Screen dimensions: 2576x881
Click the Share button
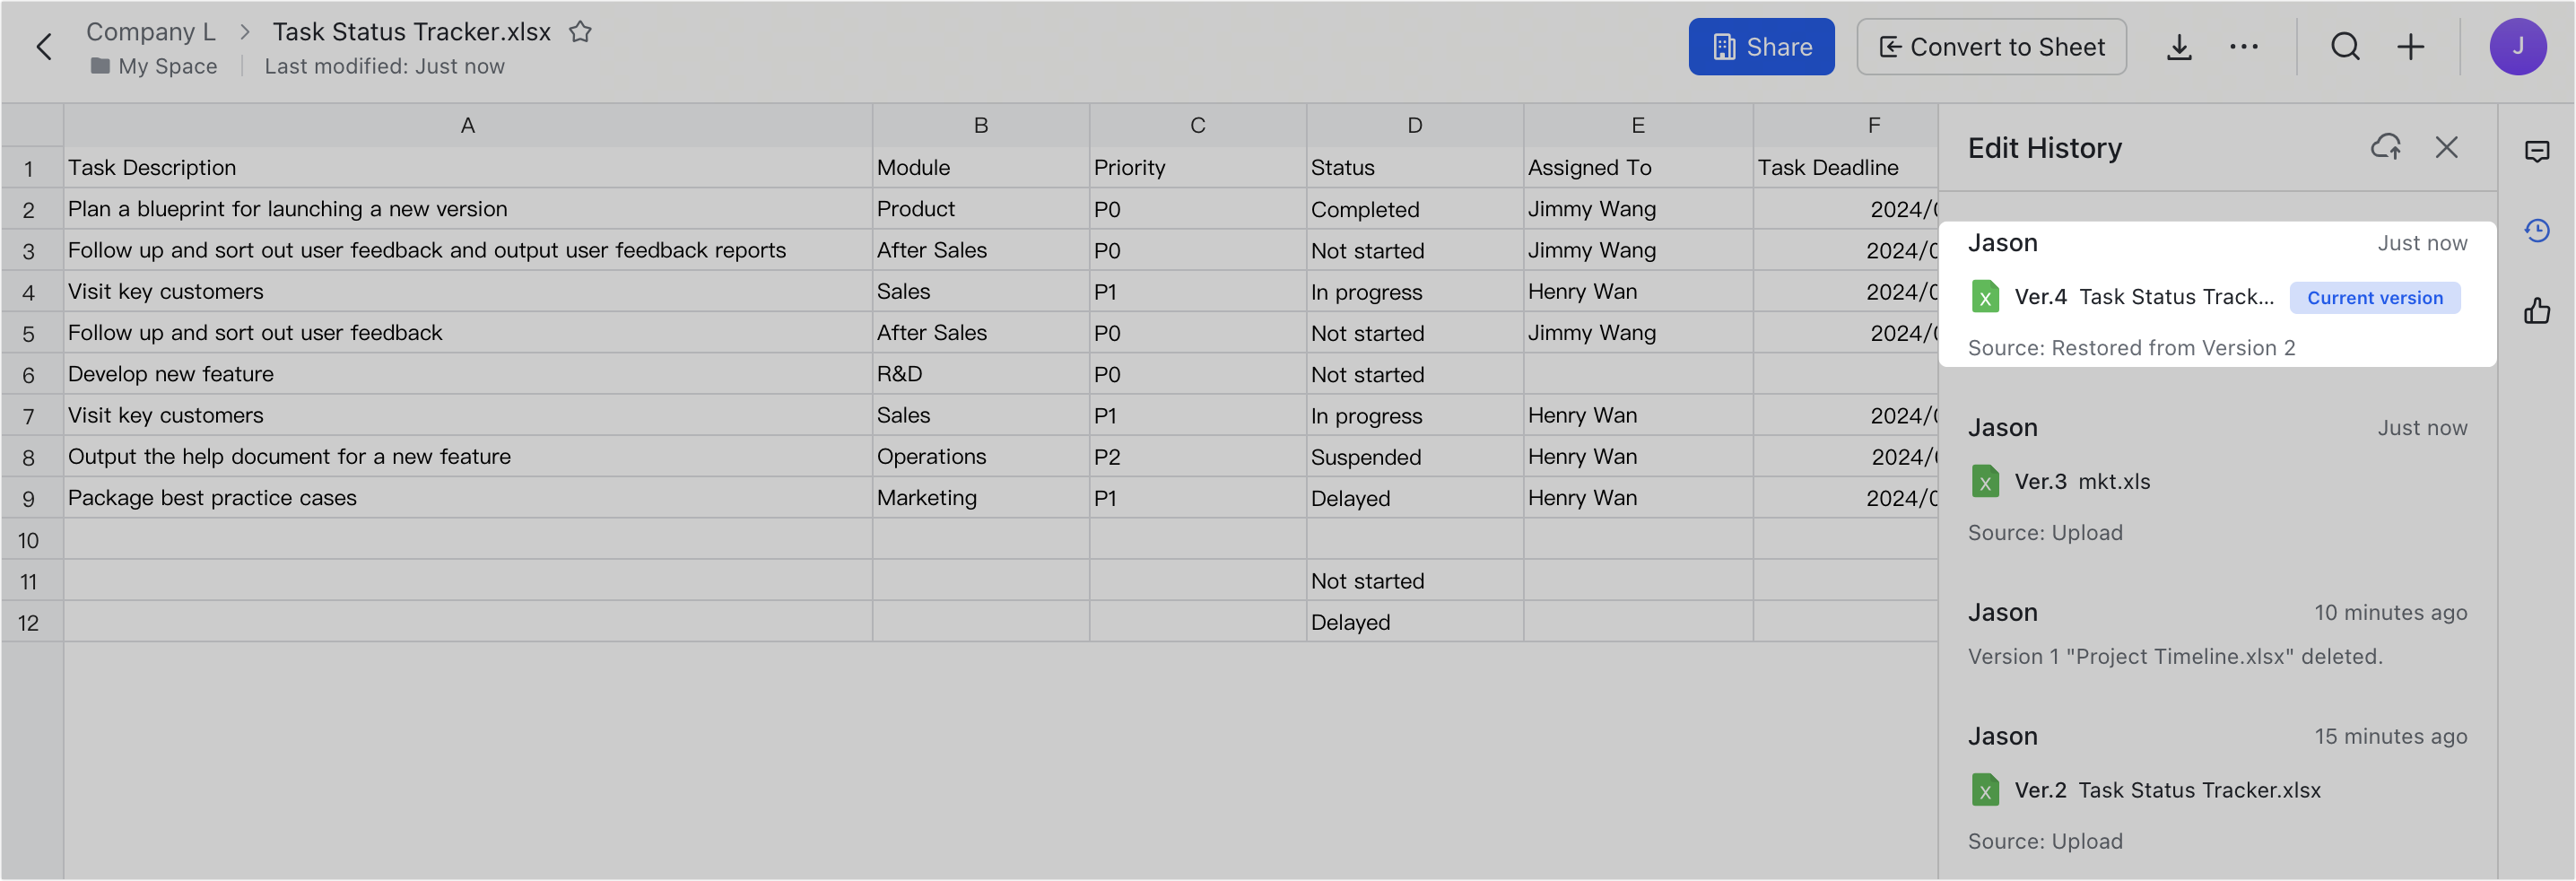click(x=1761, y=46)
